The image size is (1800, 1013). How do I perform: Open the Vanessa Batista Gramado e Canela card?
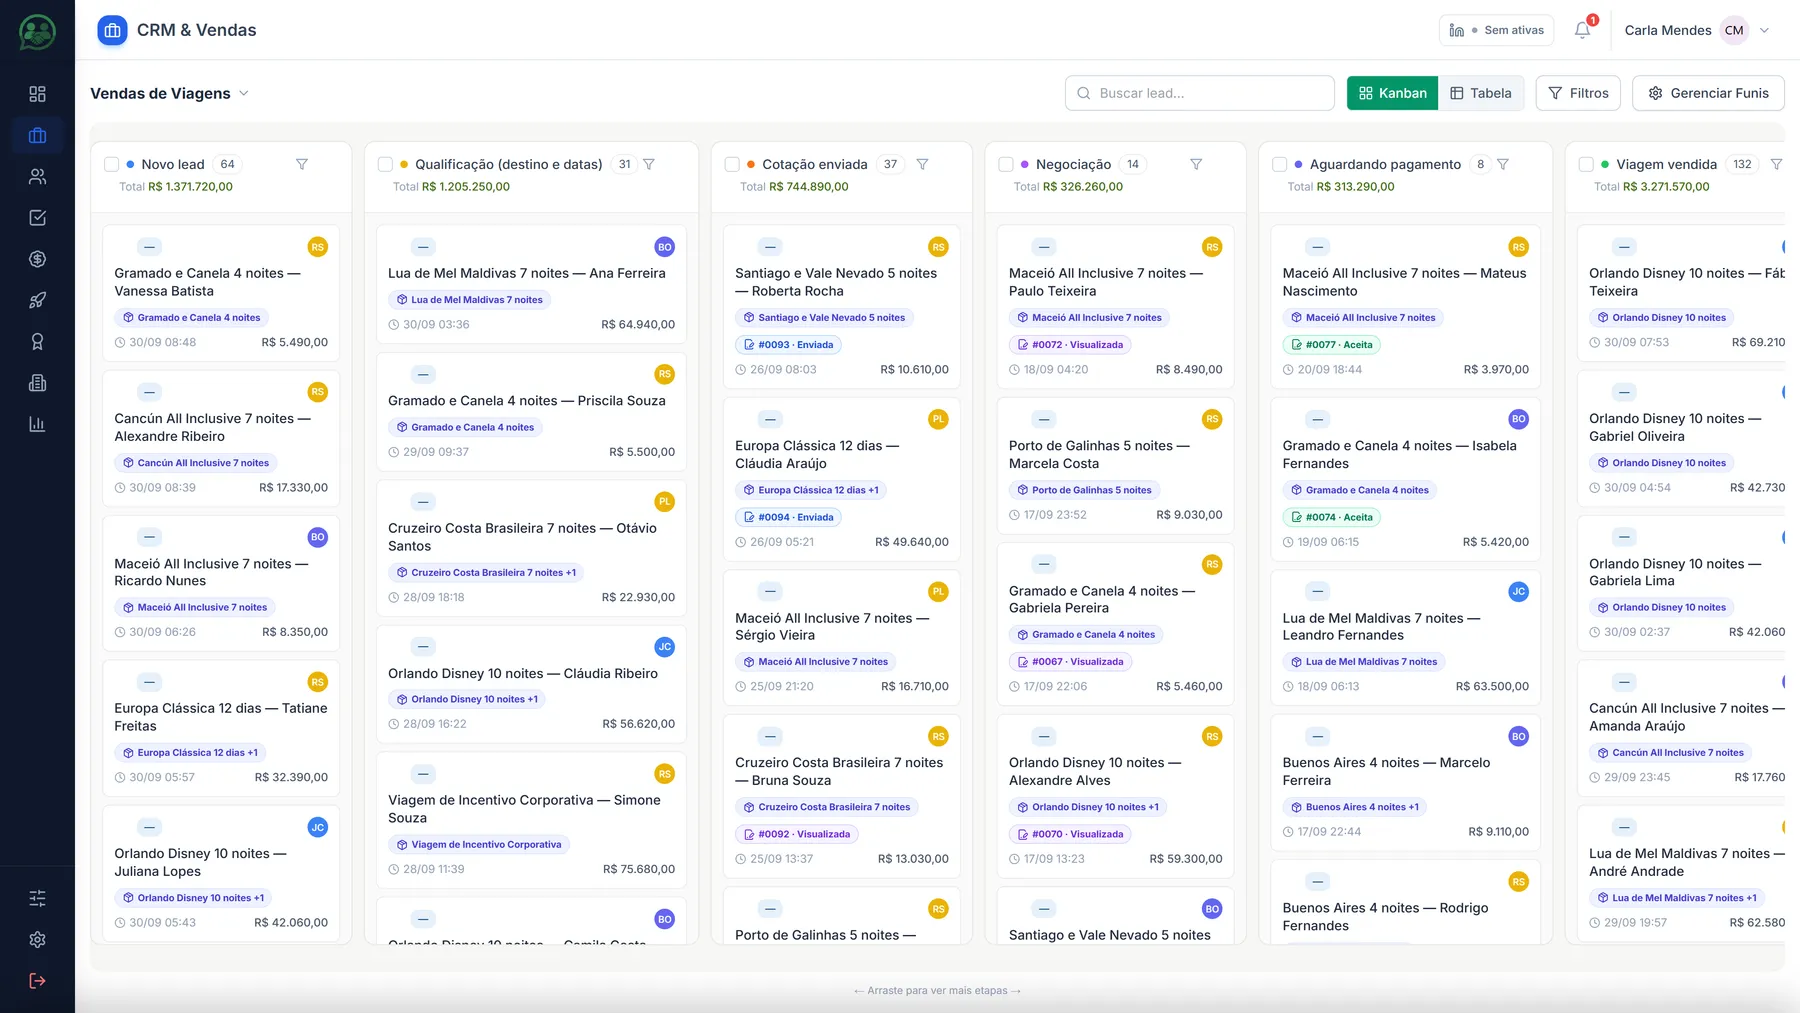[221, 292]
